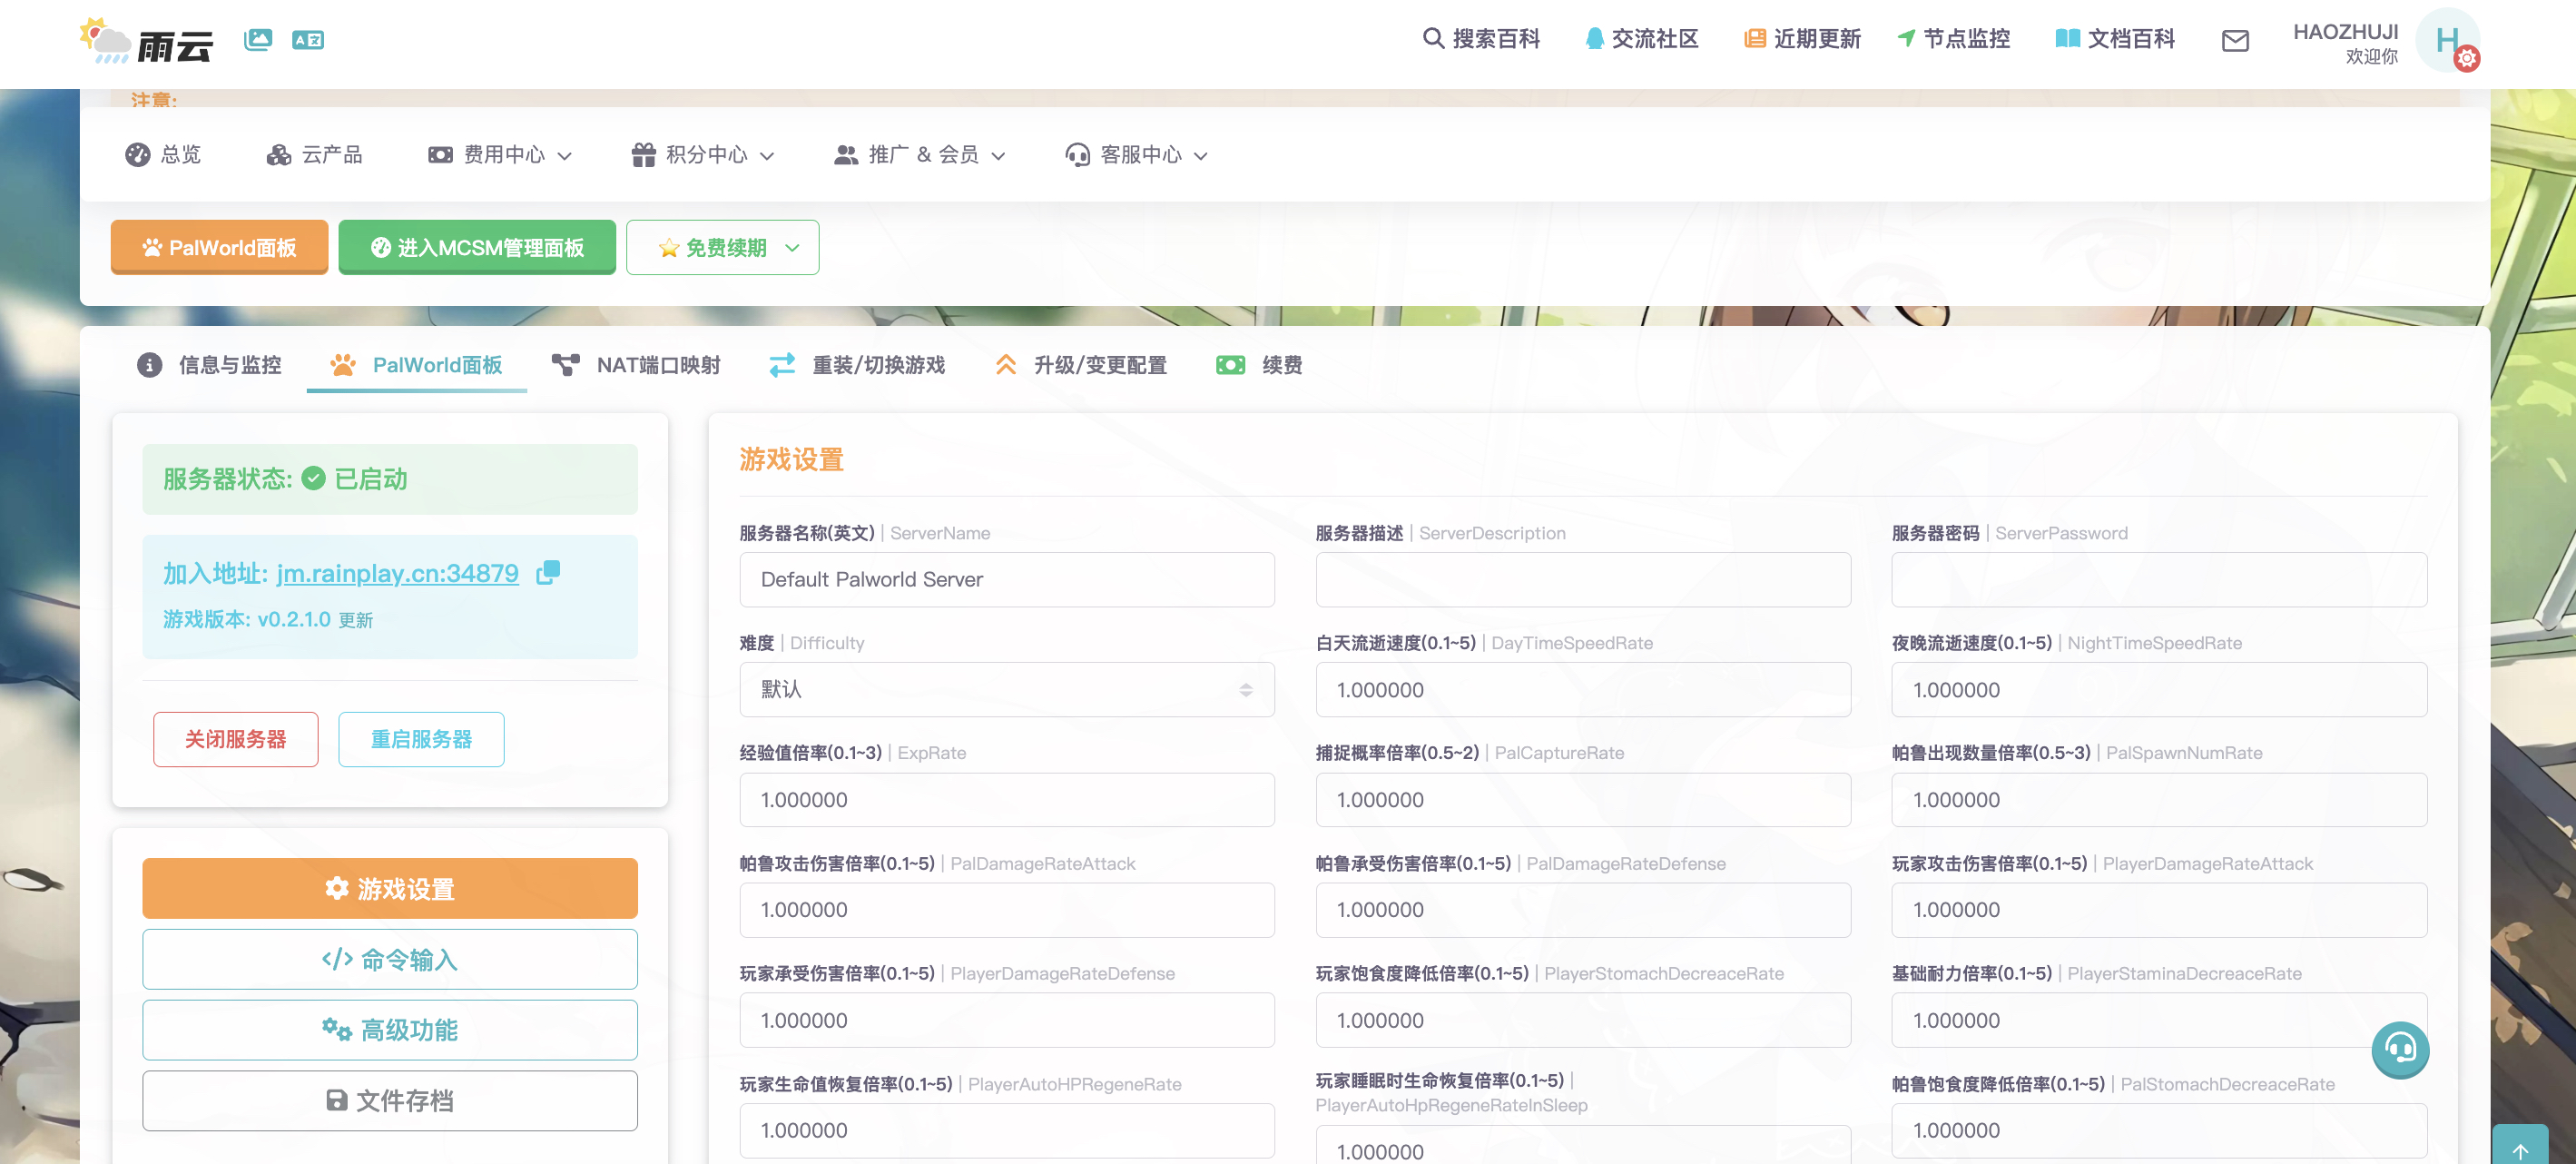Click the back-to-top arrow button

click(2520, 1149)
